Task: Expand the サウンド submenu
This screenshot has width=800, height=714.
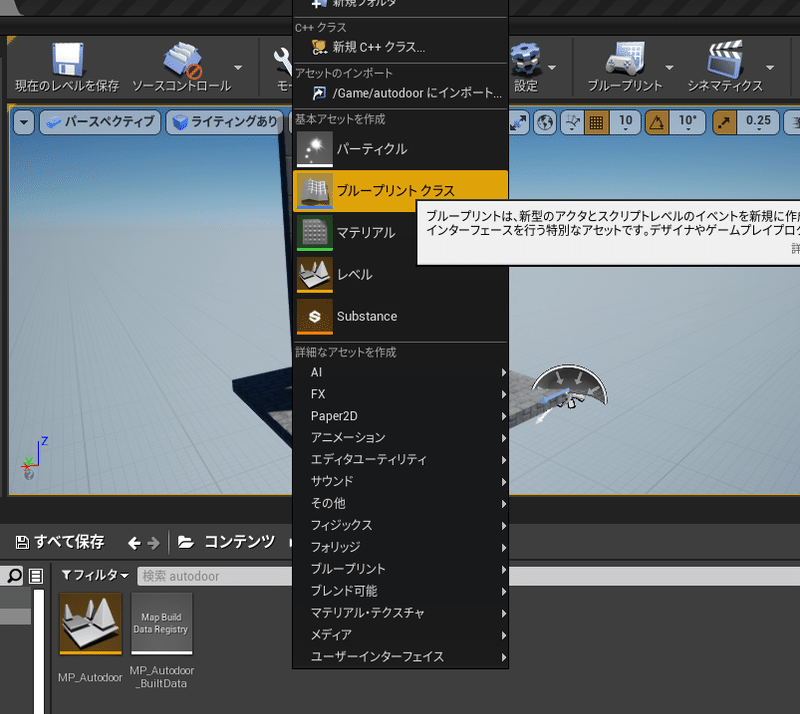Action: click(401, 481)
